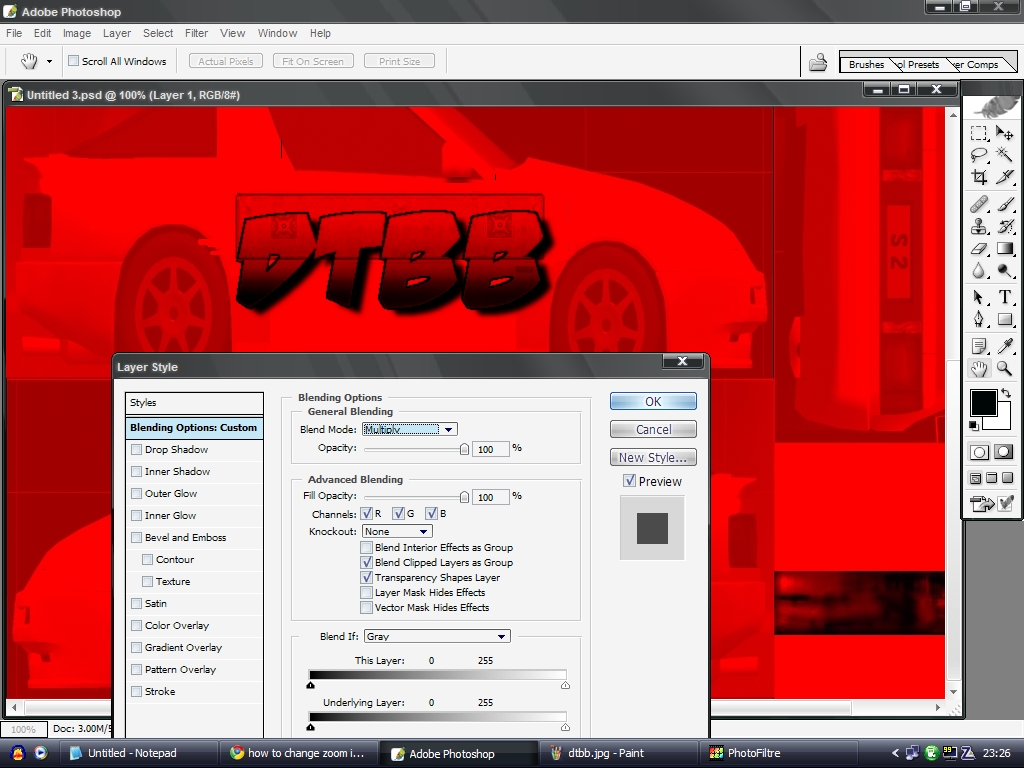Open background color picker
This screenshot has height=768, width=1024.
(1002, 423)
